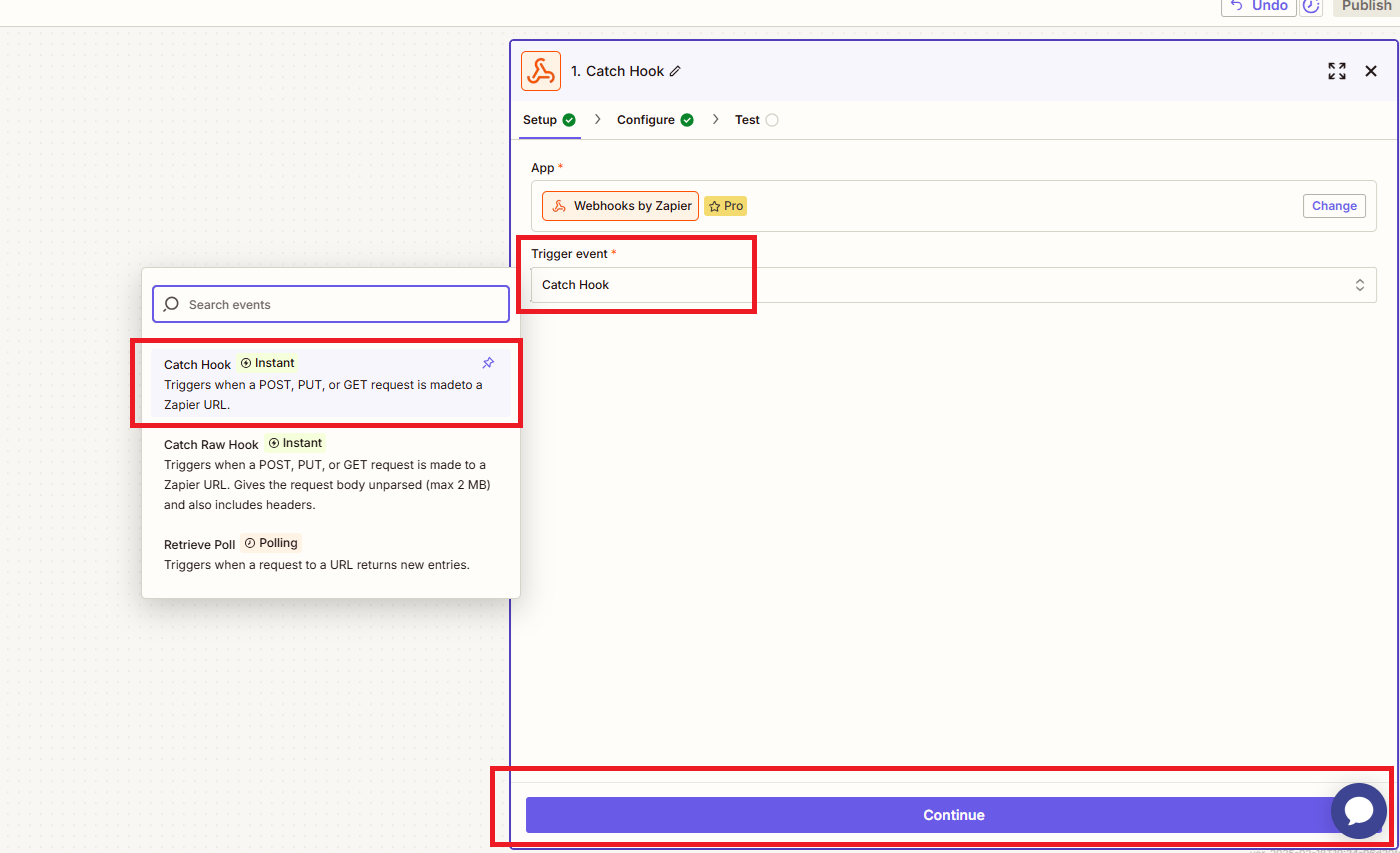The height and width of the screenshot is (853, 1400).
Task: Open version history clock icon
Action: [x=1311, y=6]
